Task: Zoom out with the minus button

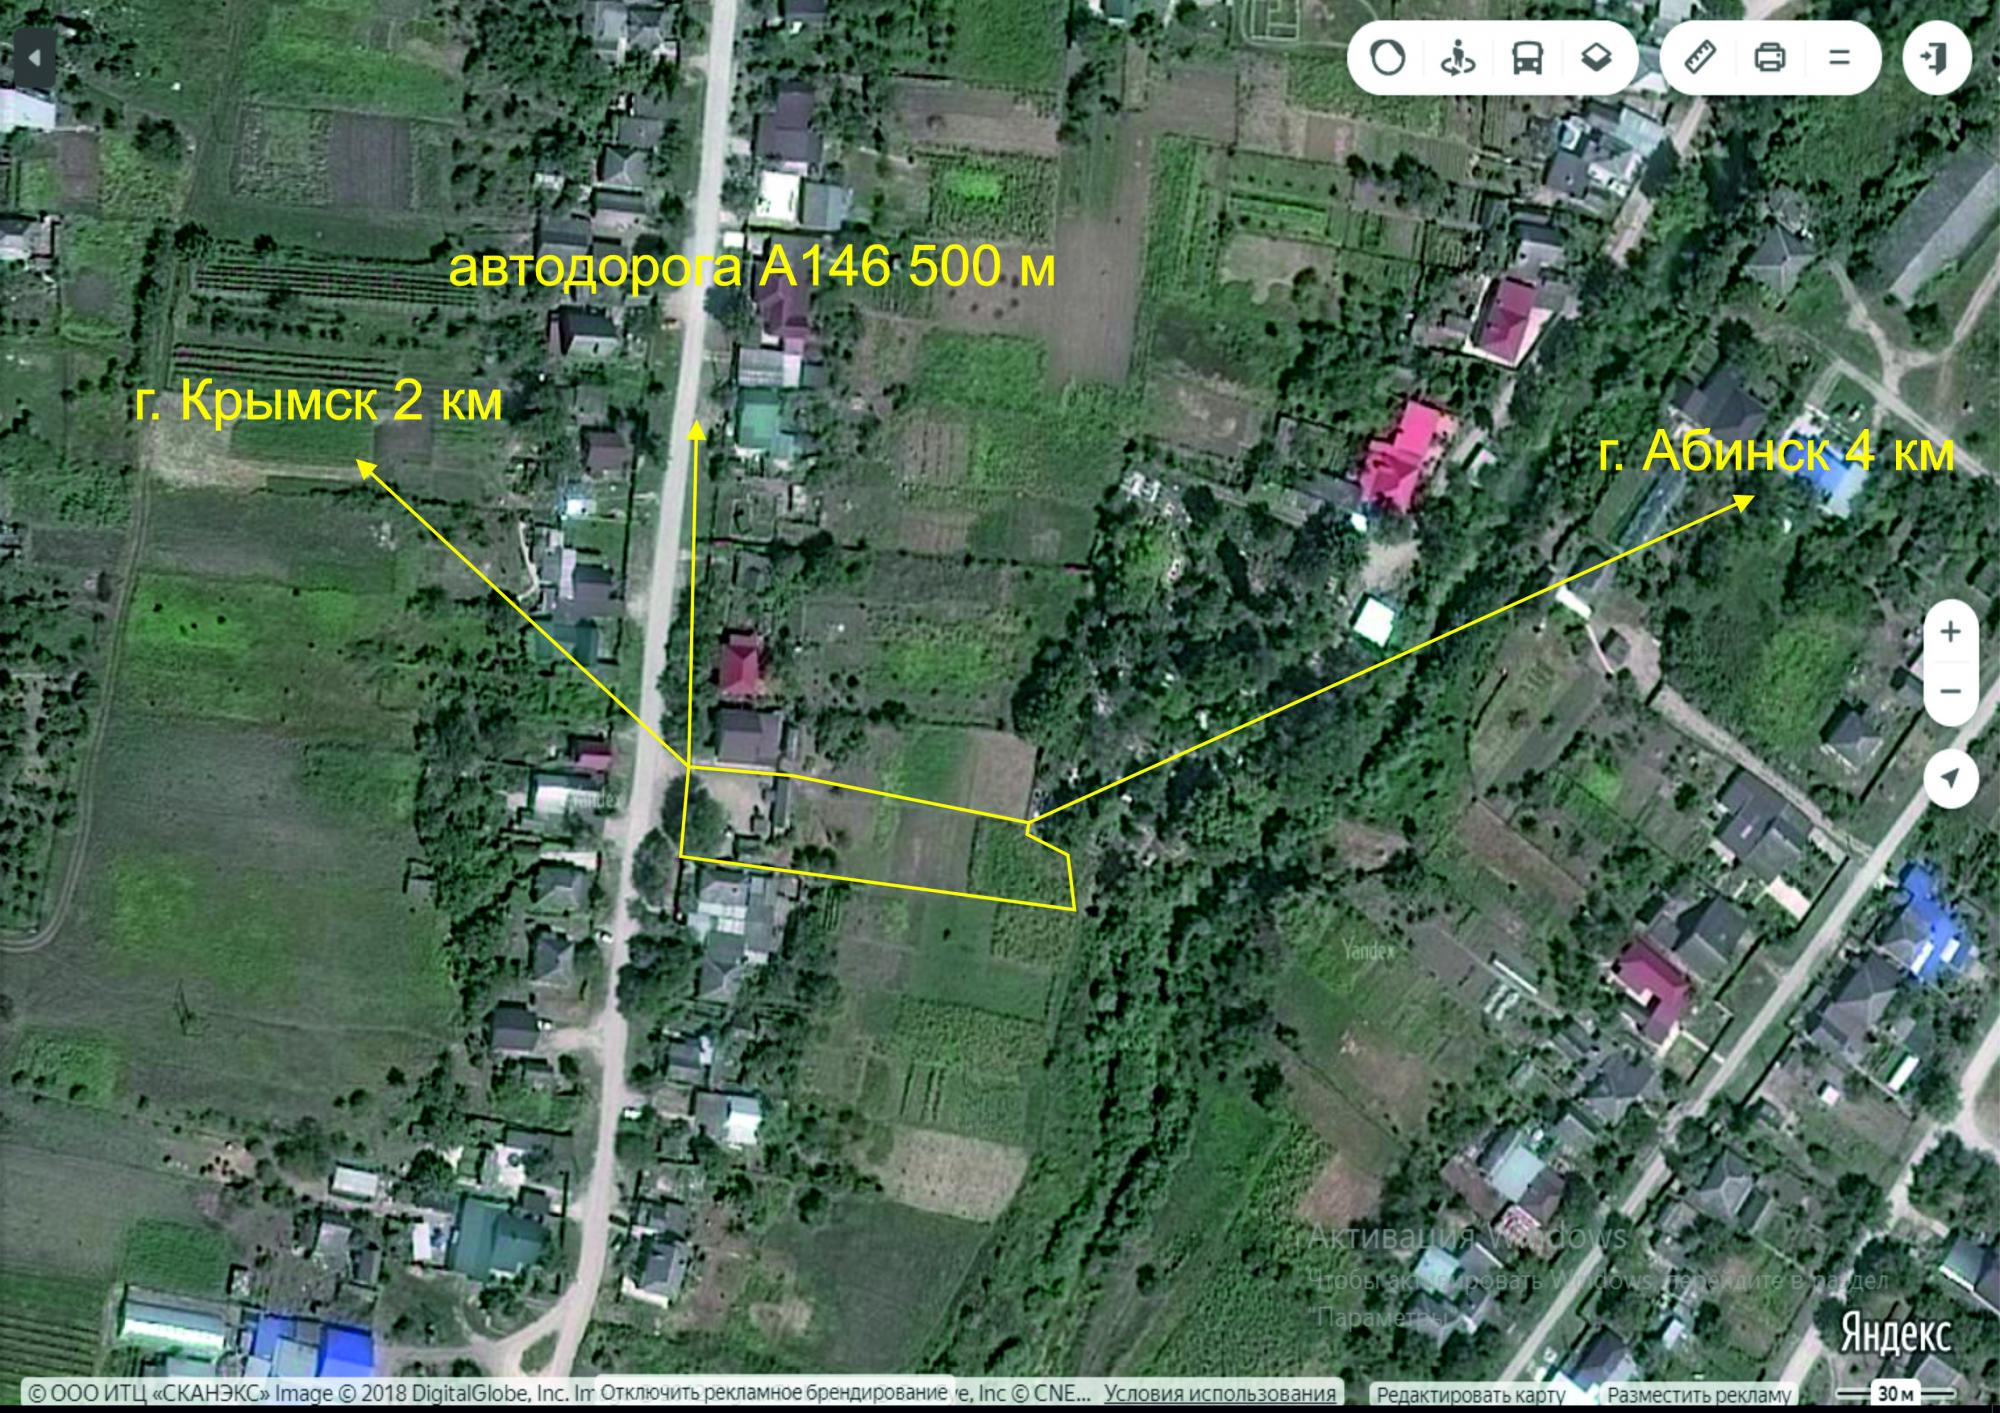Action: (x=1950, y=691)
